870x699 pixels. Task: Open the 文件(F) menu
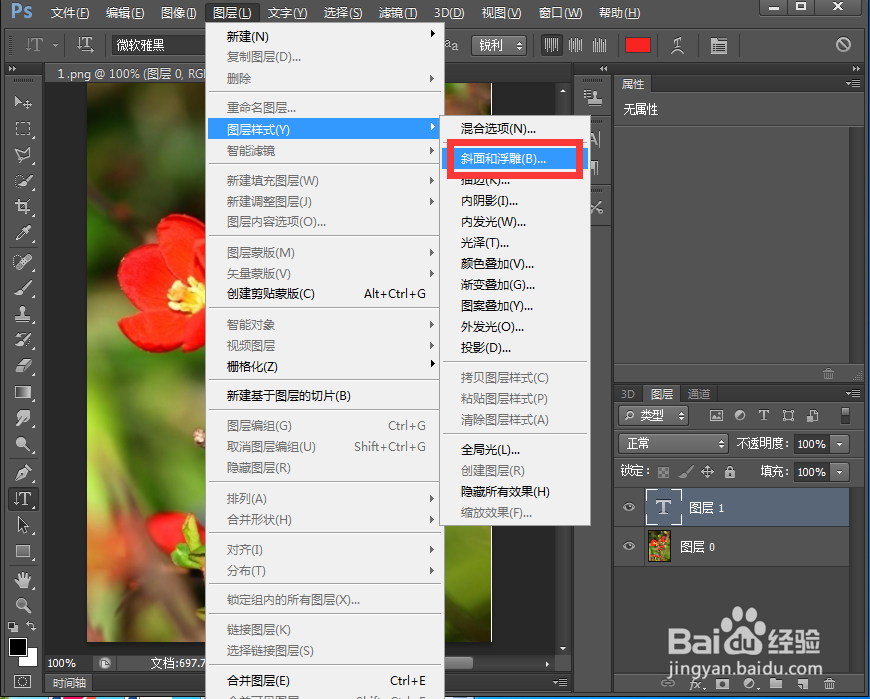coord(70,12)
